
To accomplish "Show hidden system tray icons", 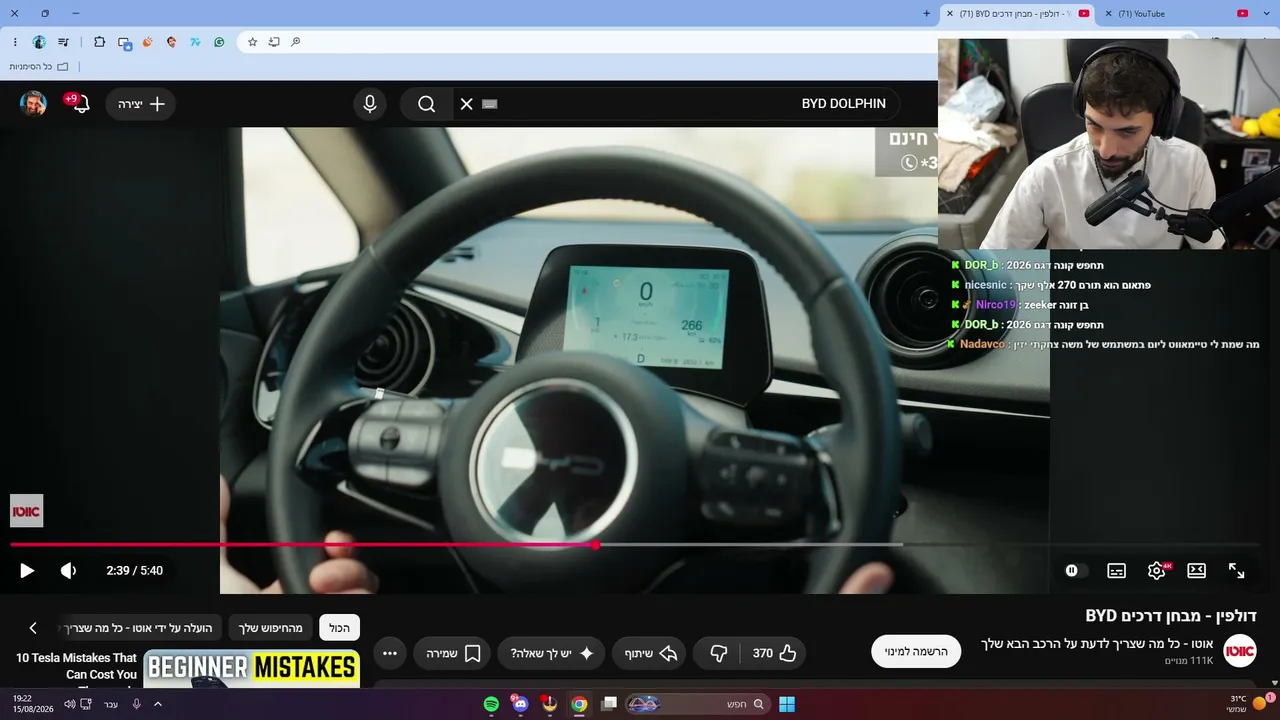I will pos(157,704).
